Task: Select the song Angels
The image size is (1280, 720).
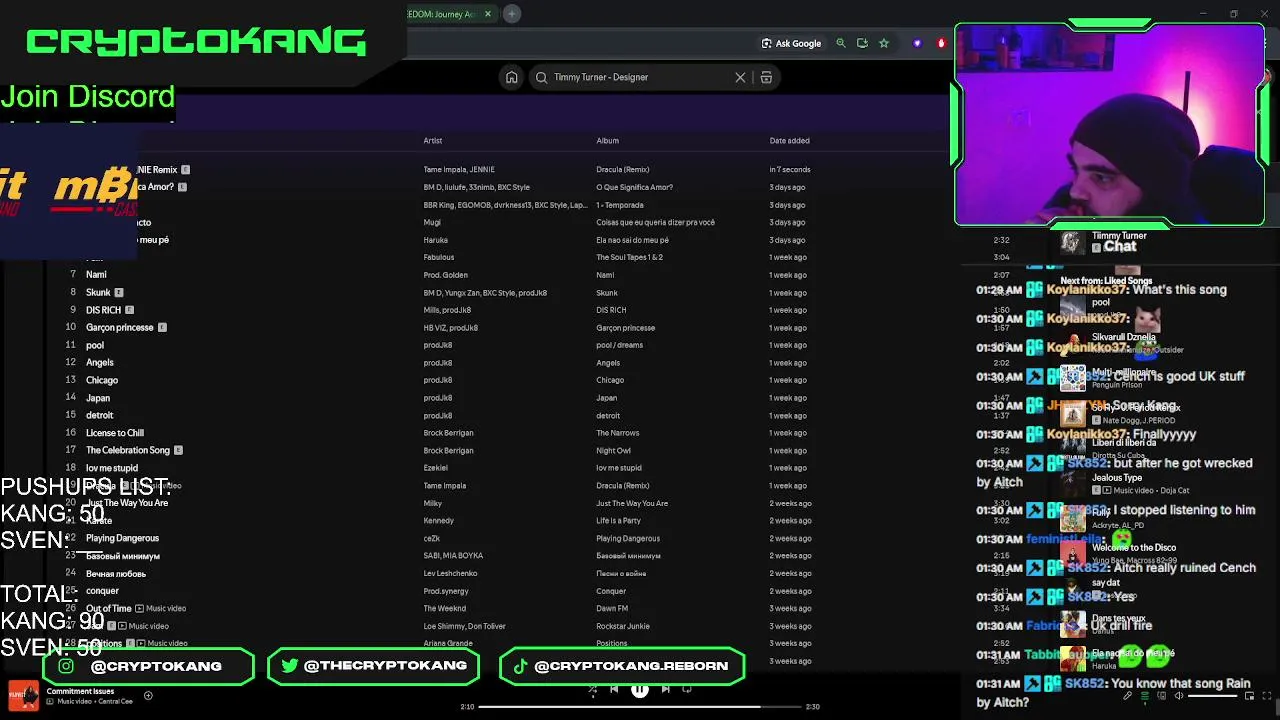Action: 100,363
